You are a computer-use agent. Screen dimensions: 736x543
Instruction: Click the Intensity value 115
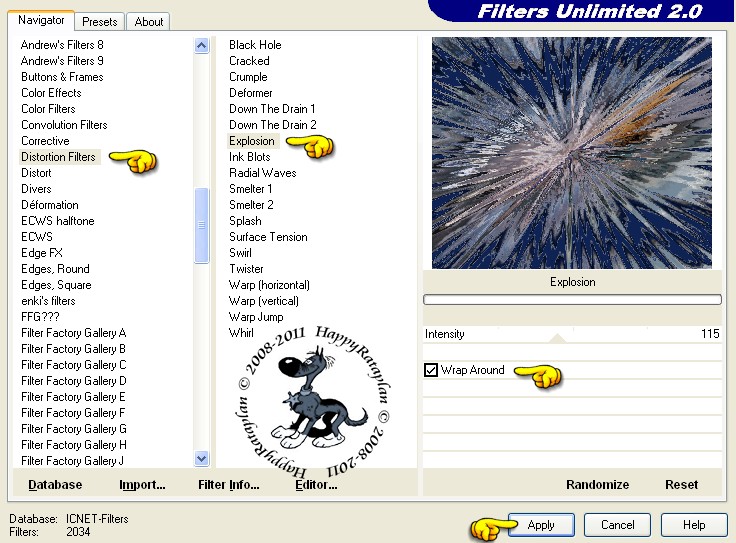click(x=710, y=334)
